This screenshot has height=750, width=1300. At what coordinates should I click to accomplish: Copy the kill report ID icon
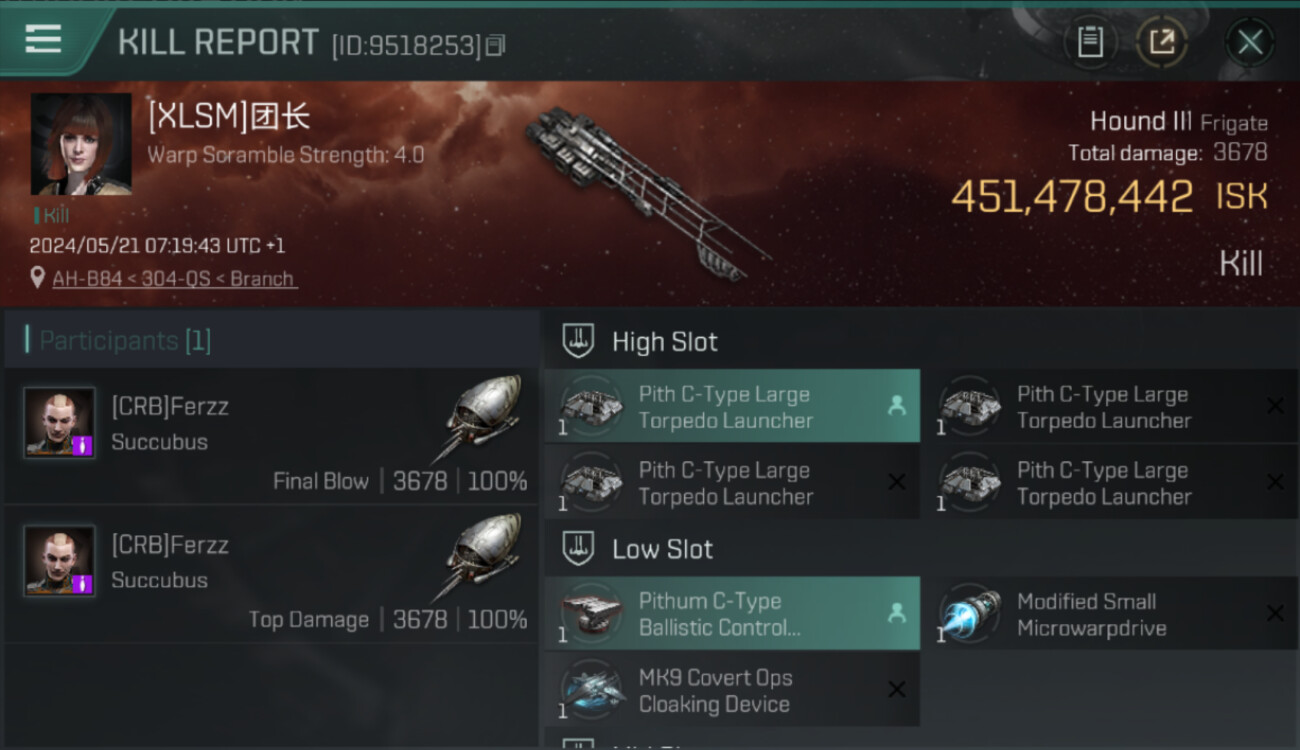pos(496,45)
